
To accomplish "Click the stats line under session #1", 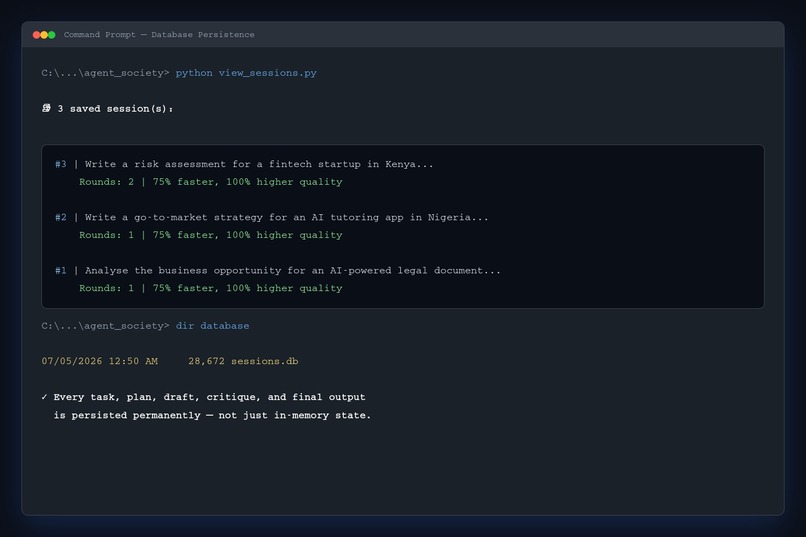I will tap(210, 288).
